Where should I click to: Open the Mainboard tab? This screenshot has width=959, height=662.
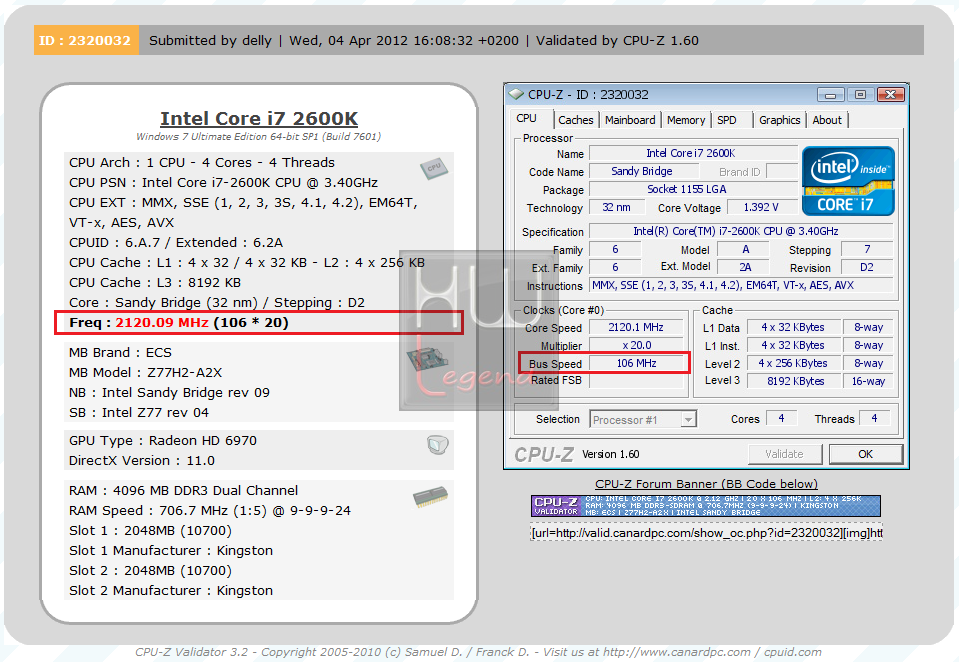[x=630, y=120]
